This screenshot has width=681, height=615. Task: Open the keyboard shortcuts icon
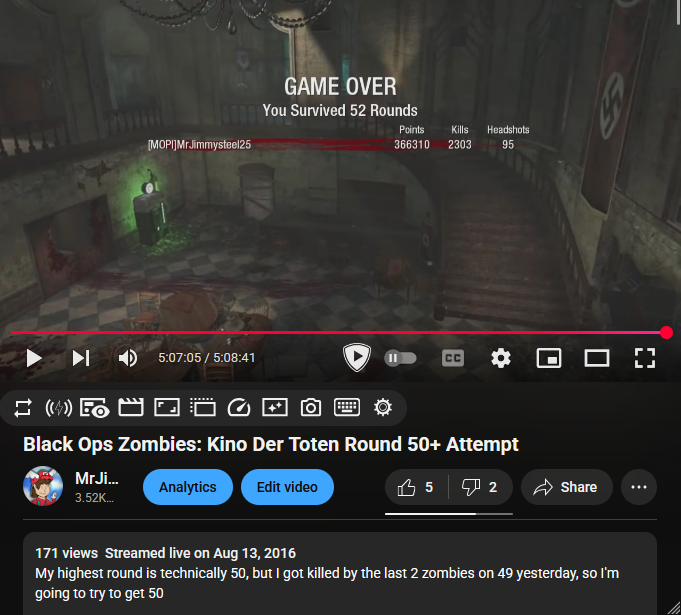tap(347, 407)
